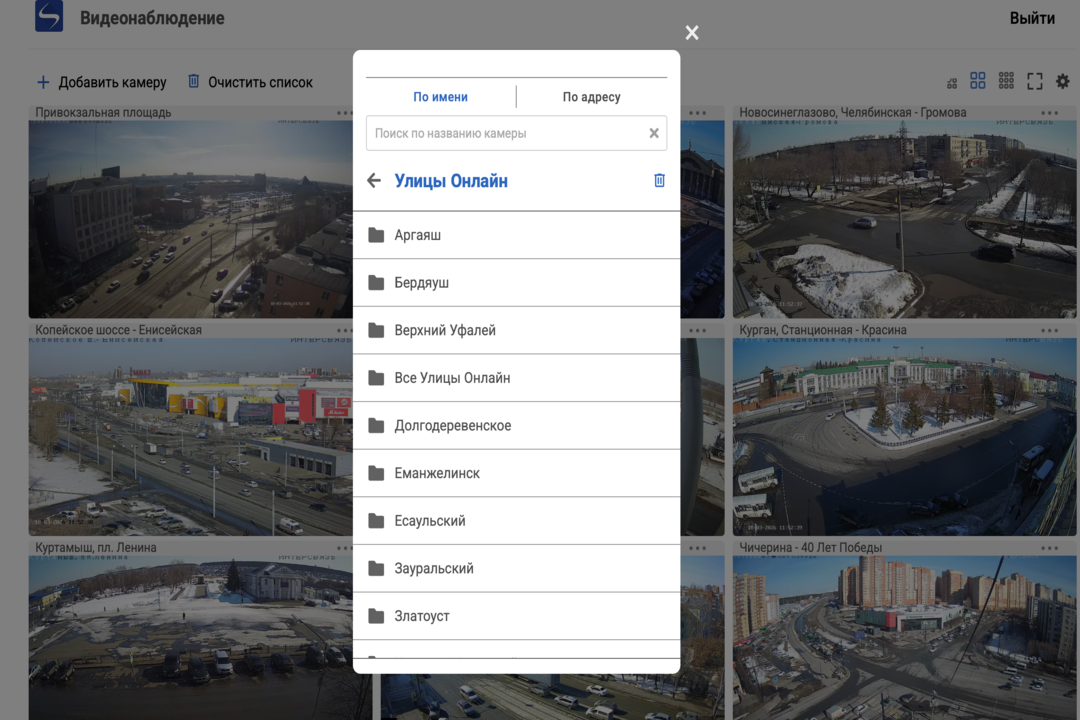Switch to the По имени tab
The image size is (1080, 720).
(x=440, y=97)
